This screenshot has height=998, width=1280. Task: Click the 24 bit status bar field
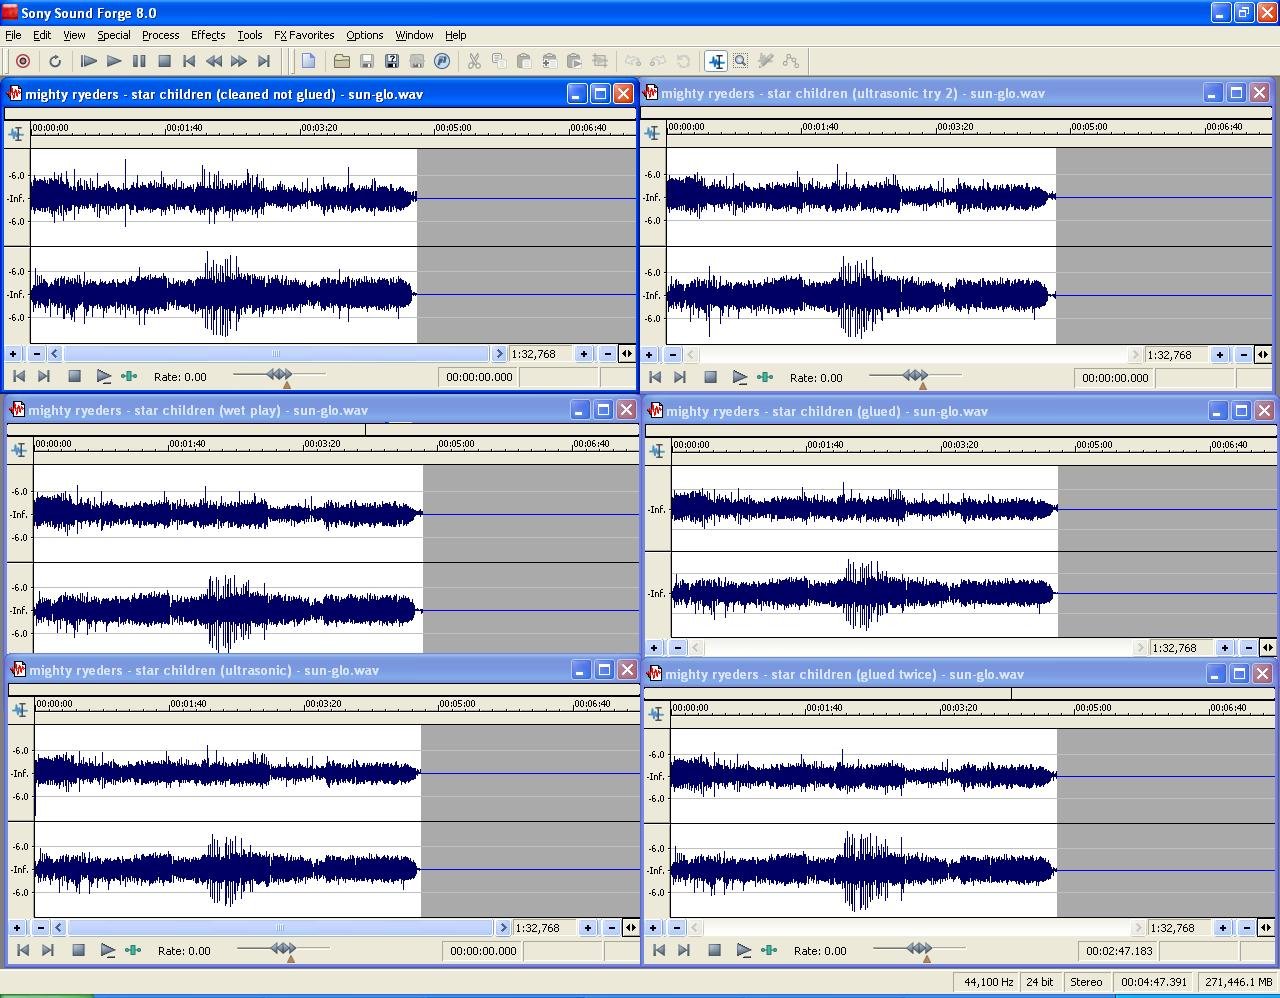coord(1040,982)
